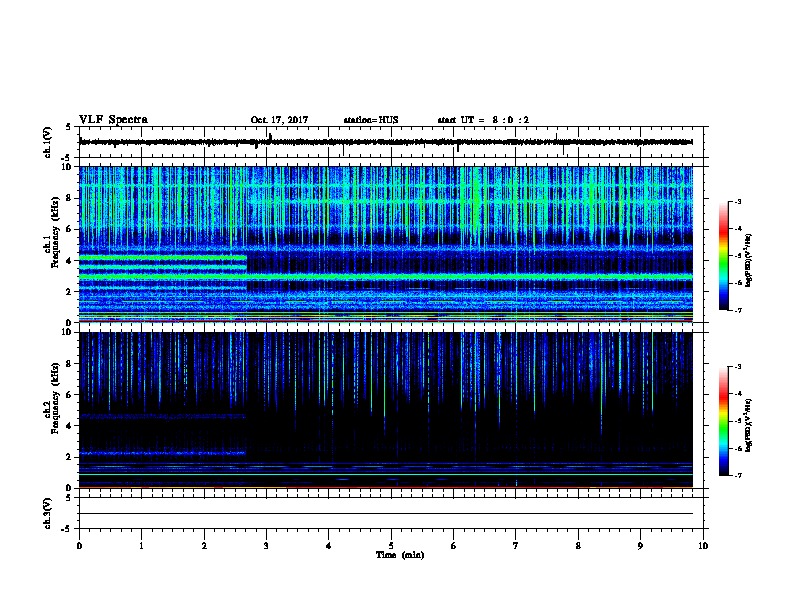
Task: Click the "-7" label on ch.2 color scale
Action: 737,475
